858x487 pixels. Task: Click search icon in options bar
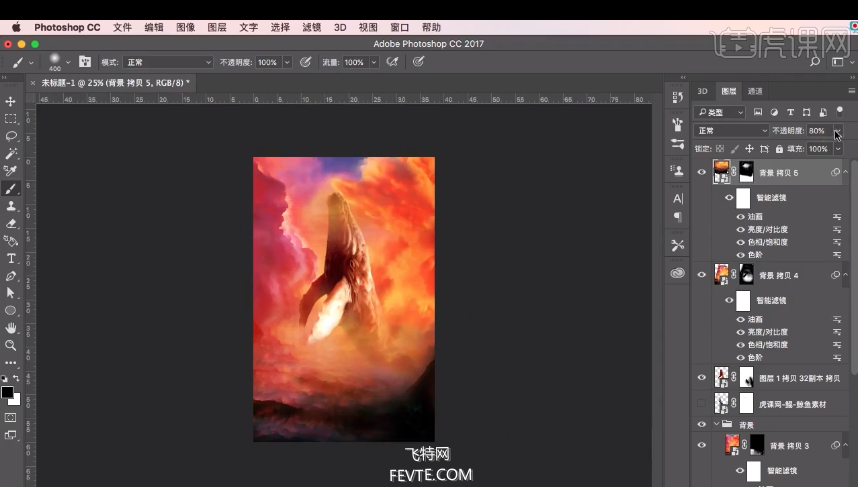tap(815, 62)
